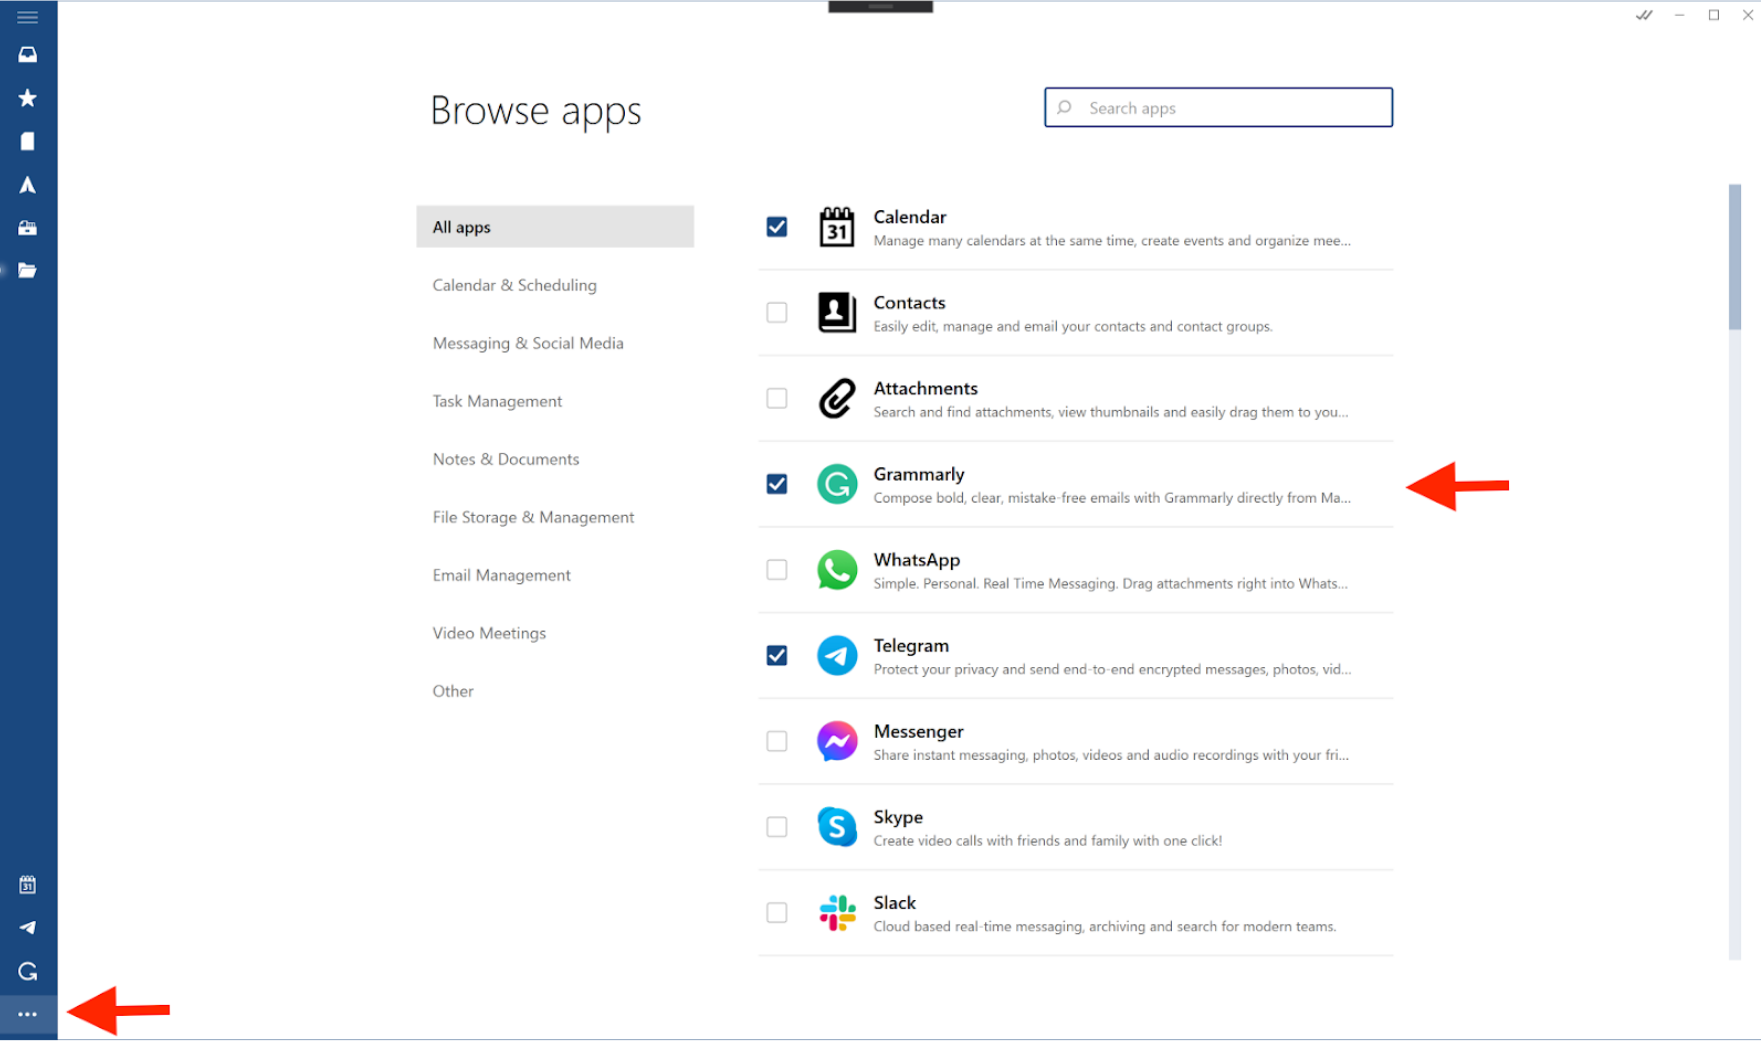Open the Telegram app in bottom sidebar
1761x1042 pixels.
click(x=27, y=928)
